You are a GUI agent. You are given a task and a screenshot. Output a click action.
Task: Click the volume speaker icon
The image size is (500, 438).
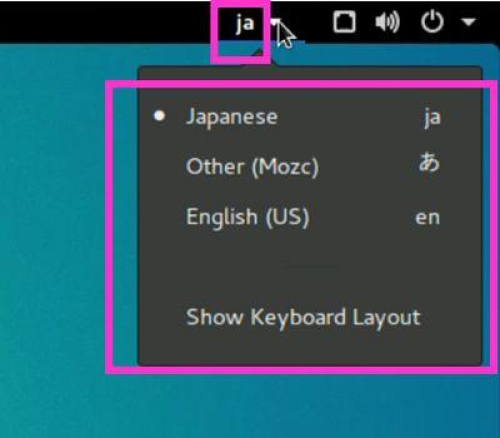(x=387, y=22)
